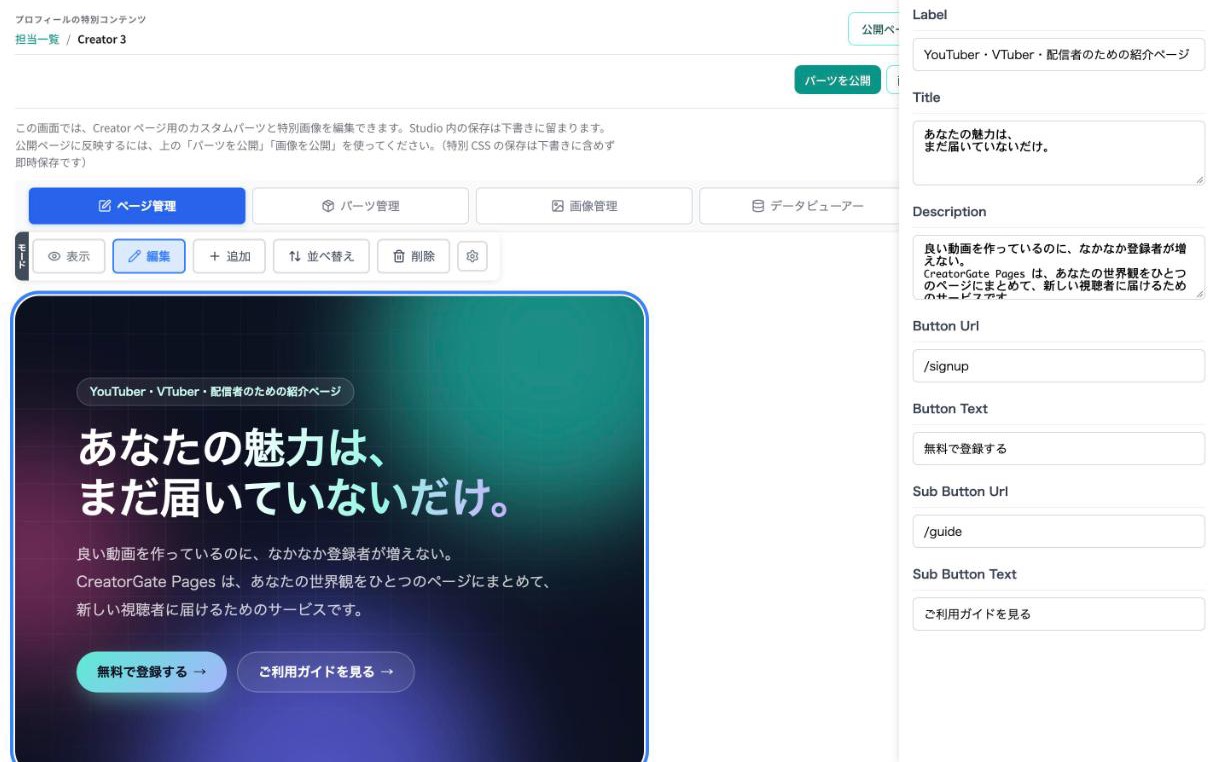The height and width of the screenshot is (762, 1219).
Task: Click the pencil icon on 編集 button
Action: click(x=134, y=256)
